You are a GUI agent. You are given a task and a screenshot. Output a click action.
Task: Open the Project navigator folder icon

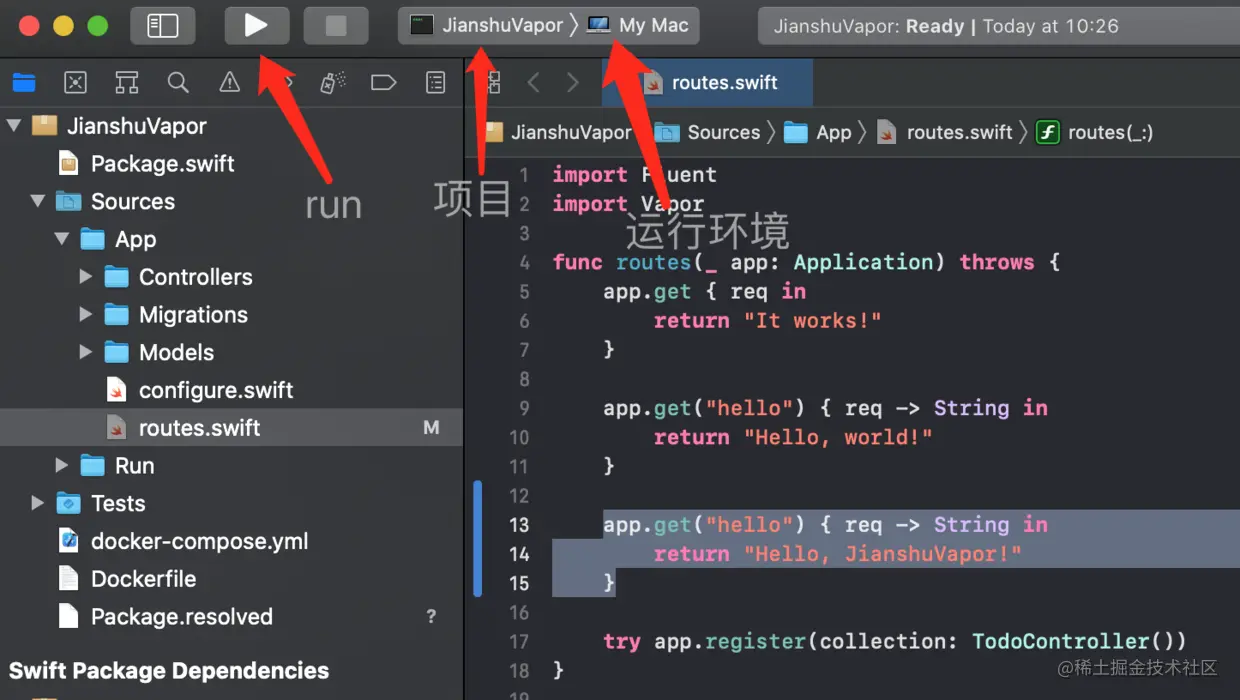(x=23, y=83)
